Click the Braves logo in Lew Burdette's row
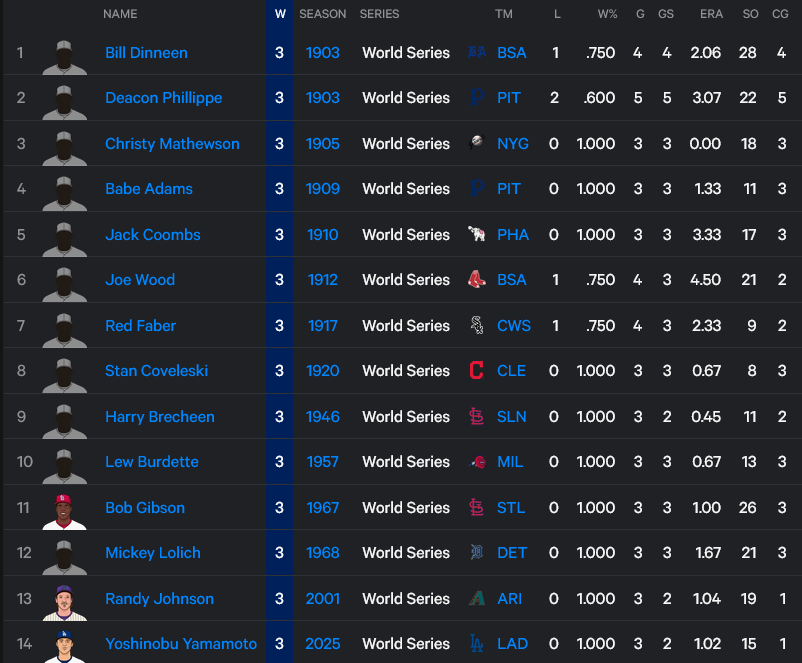802x663 pixels. pyautogui.click(x=477, y=462)
